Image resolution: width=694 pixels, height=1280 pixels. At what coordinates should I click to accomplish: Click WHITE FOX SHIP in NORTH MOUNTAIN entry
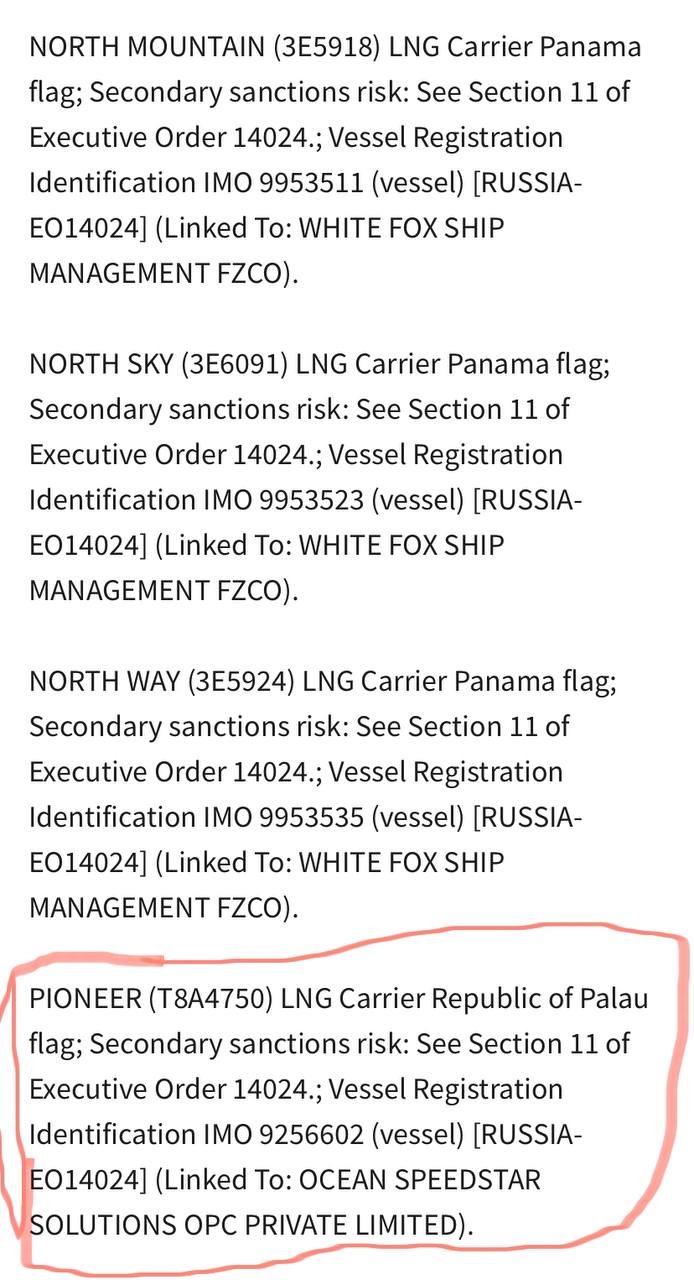coord(402,228)
